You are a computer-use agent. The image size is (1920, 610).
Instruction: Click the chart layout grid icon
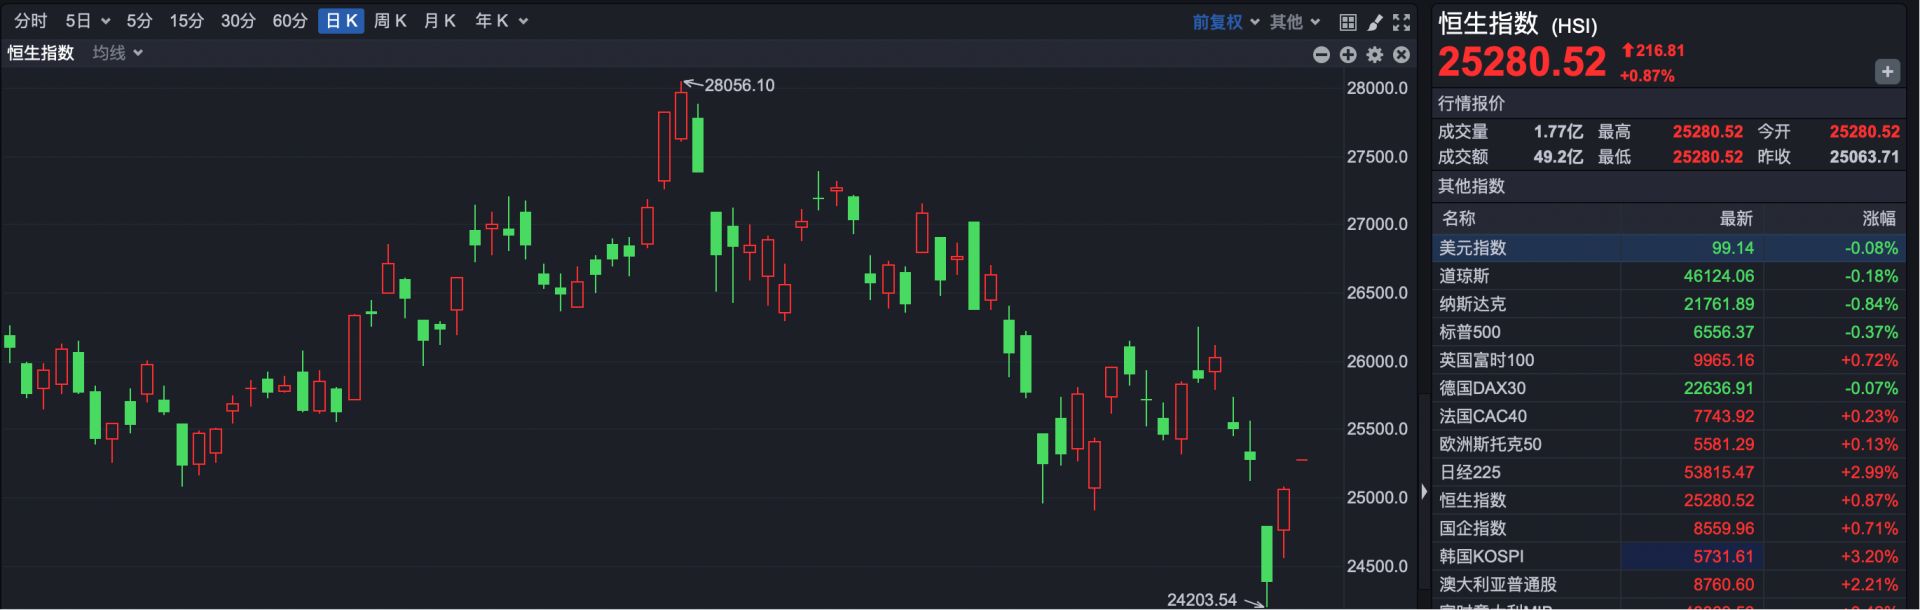click(1348, 22)
